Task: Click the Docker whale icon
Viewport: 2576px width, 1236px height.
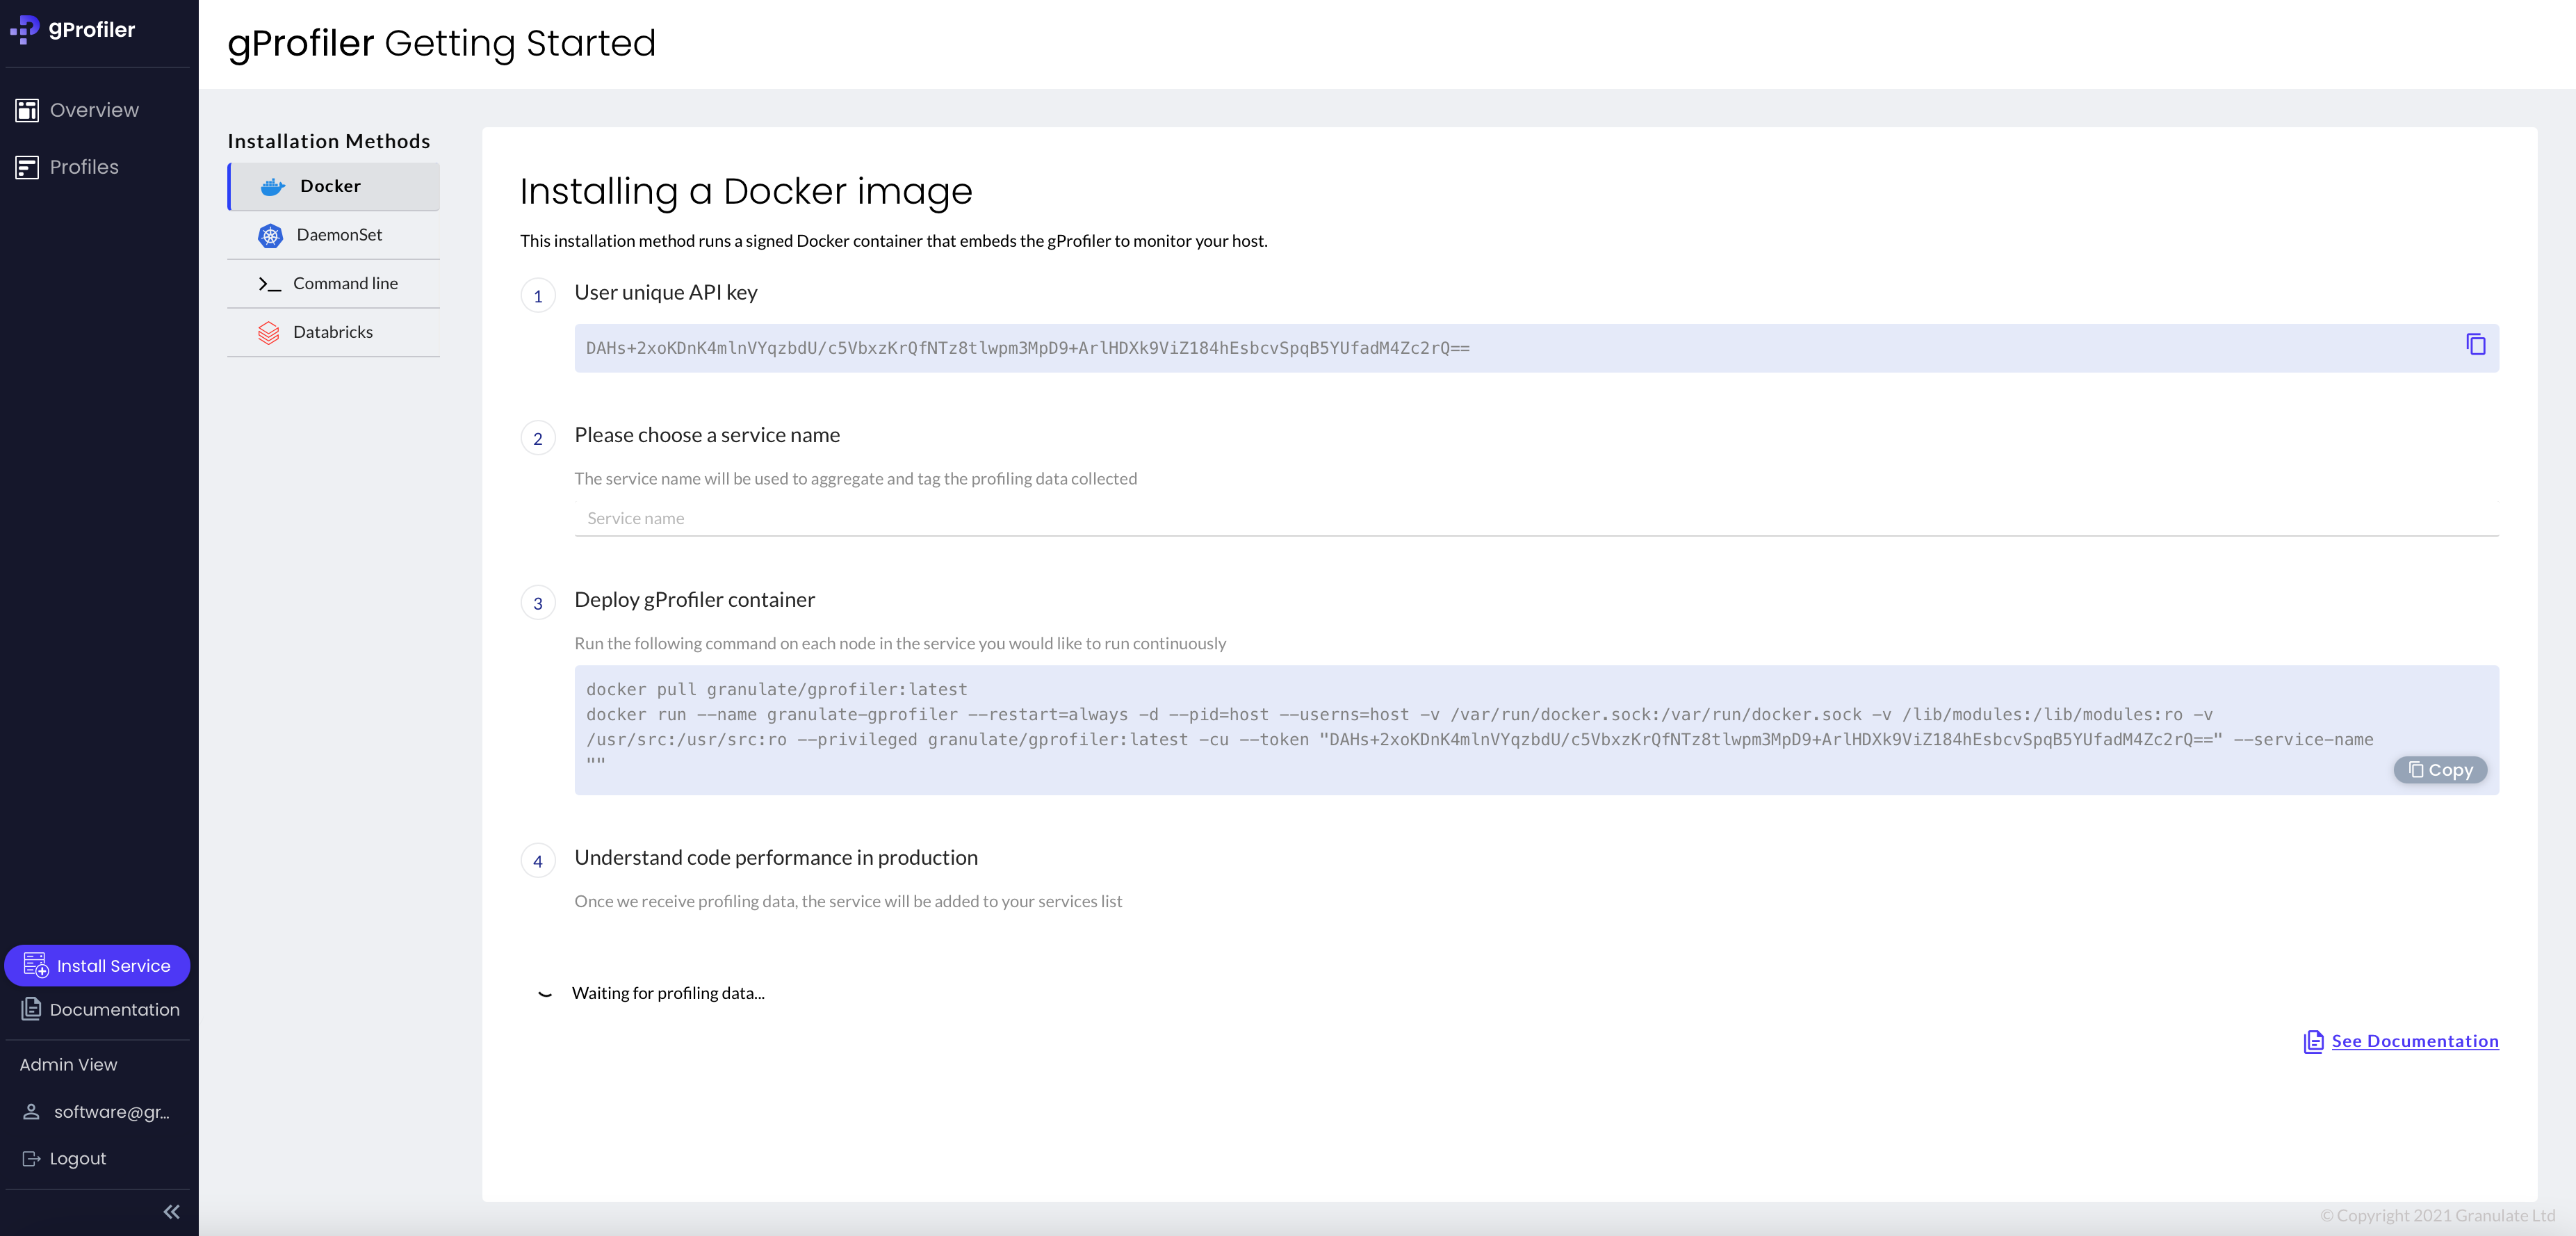Action: [272, 187]
